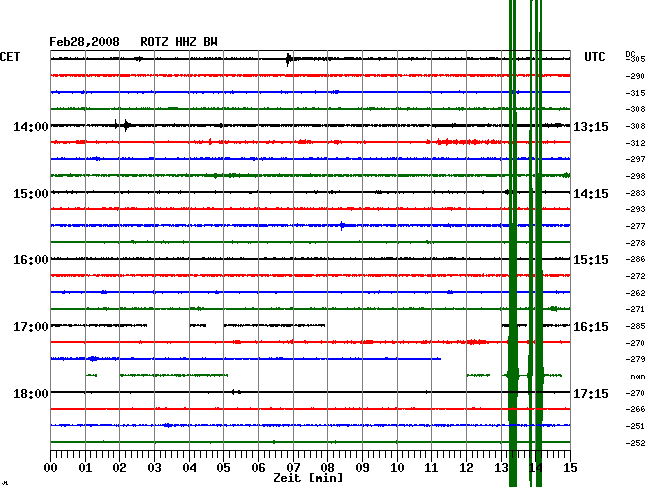The width and height of the screenshot is (650, 494).
Task: Click the DC value -271
Action: (635, 309)
